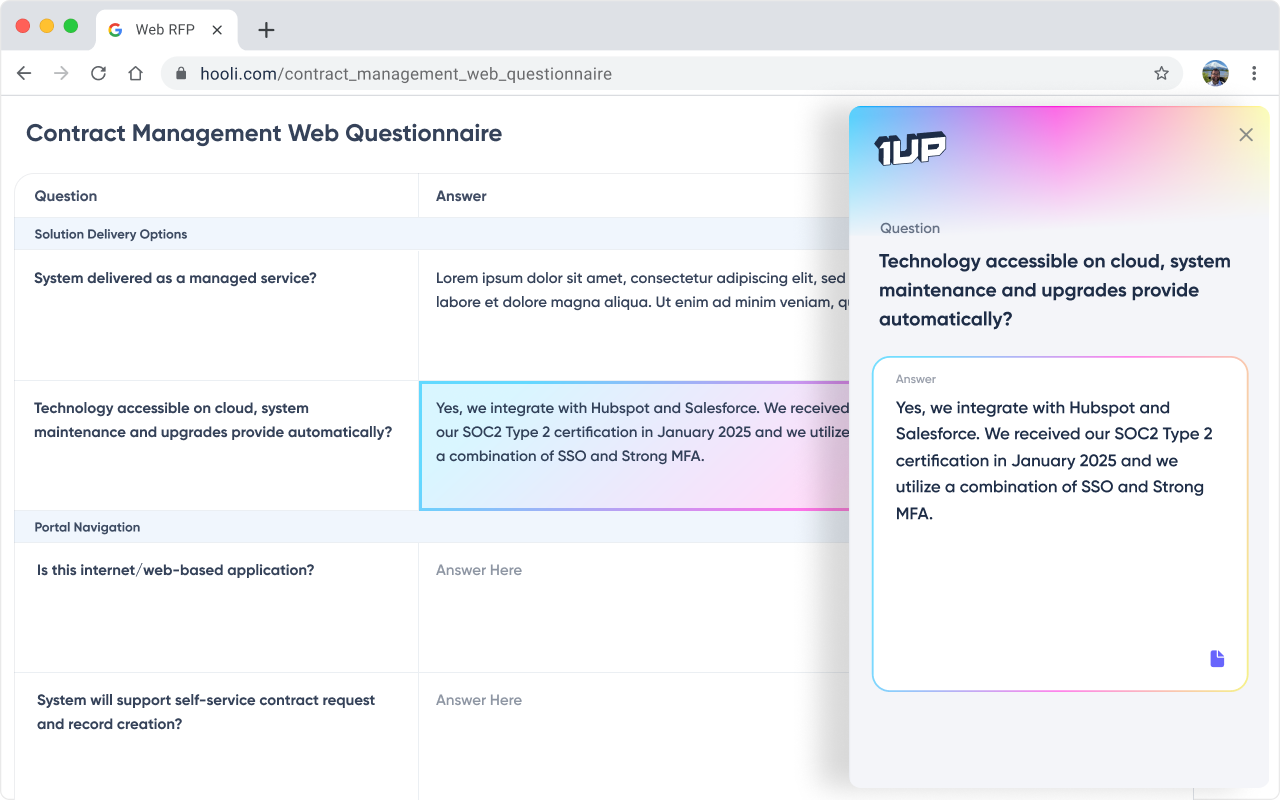Go to browser home page icon
The width and height of the screenshot is (1280, 800).
click(136, 73)
